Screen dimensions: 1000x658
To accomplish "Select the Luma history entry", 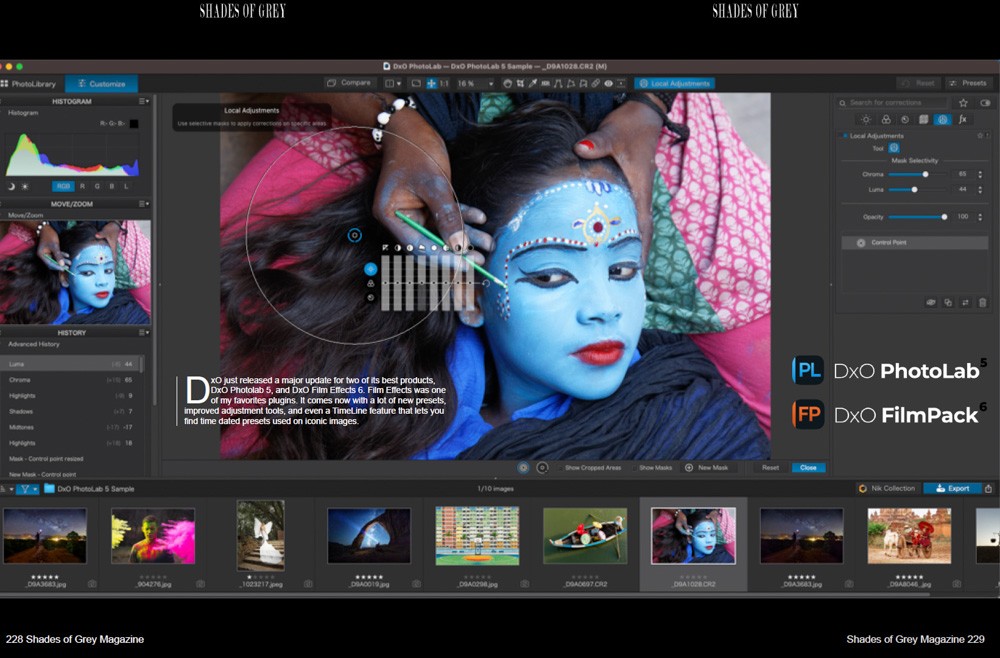I will 71,364.
